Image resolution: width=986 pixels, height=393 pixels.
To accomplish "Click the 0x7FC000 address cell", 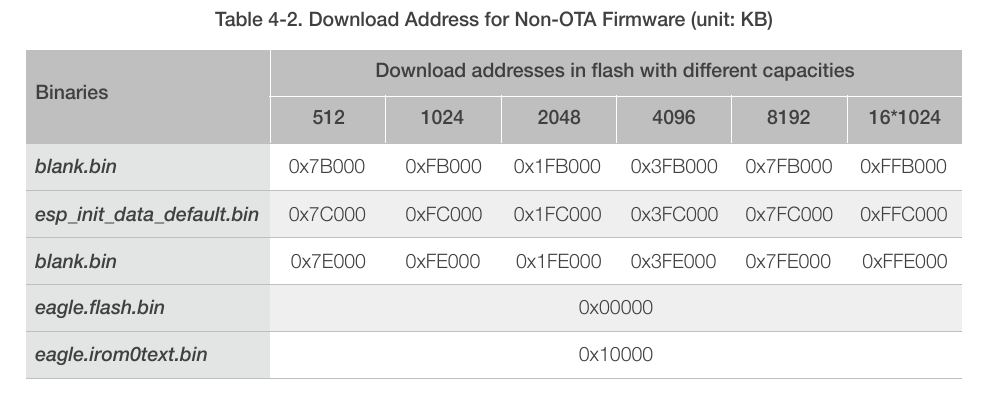I will point(789,214).
